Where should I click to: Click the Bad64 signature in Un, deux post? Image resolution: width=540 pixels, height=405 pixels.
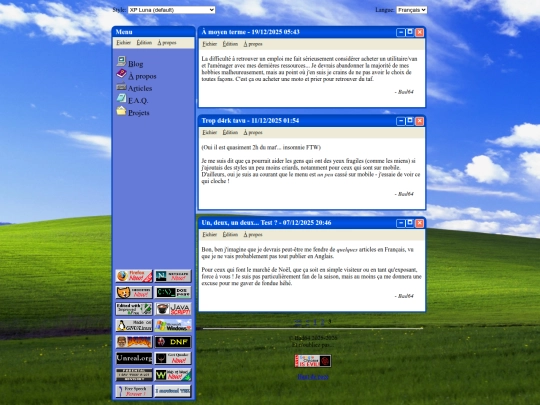[x=404, y=296]
